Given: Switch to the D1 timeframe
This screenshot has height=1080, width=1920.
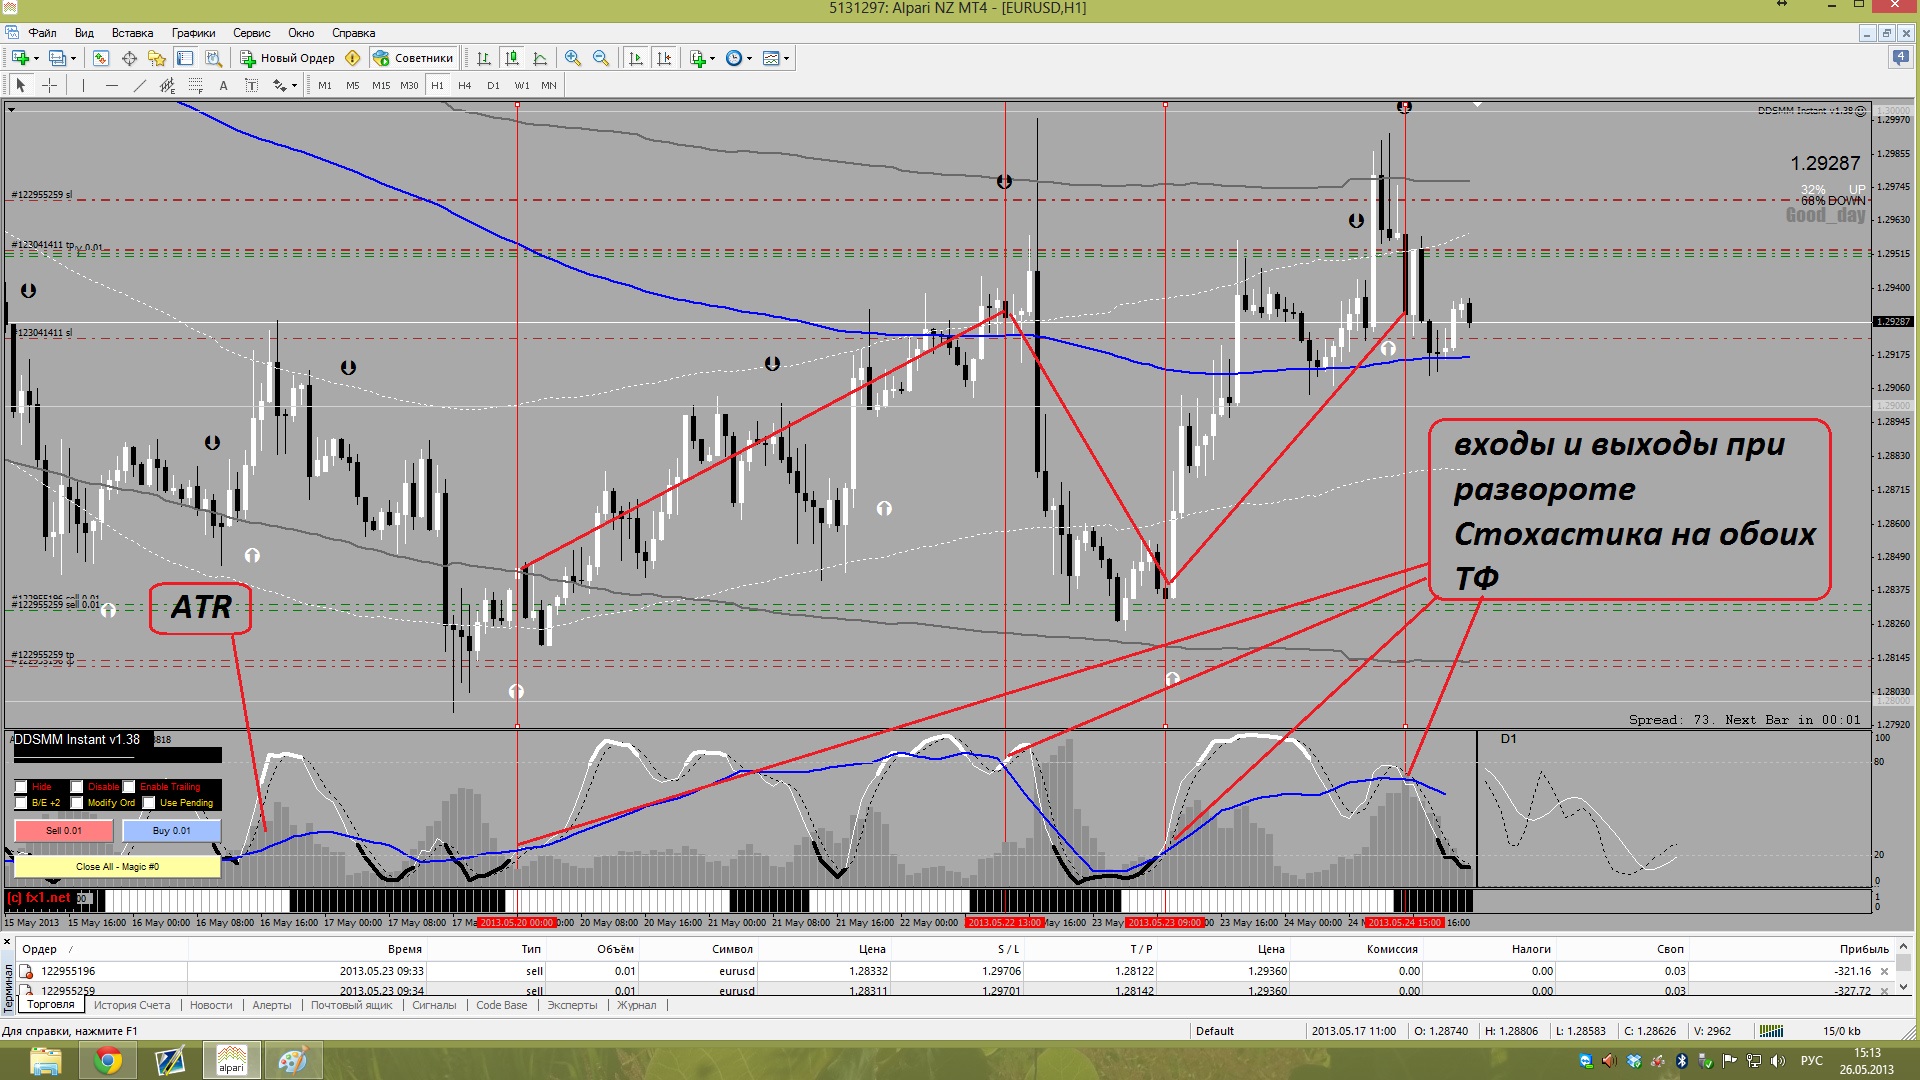Looking at the screenshot, I should point(493,85).
